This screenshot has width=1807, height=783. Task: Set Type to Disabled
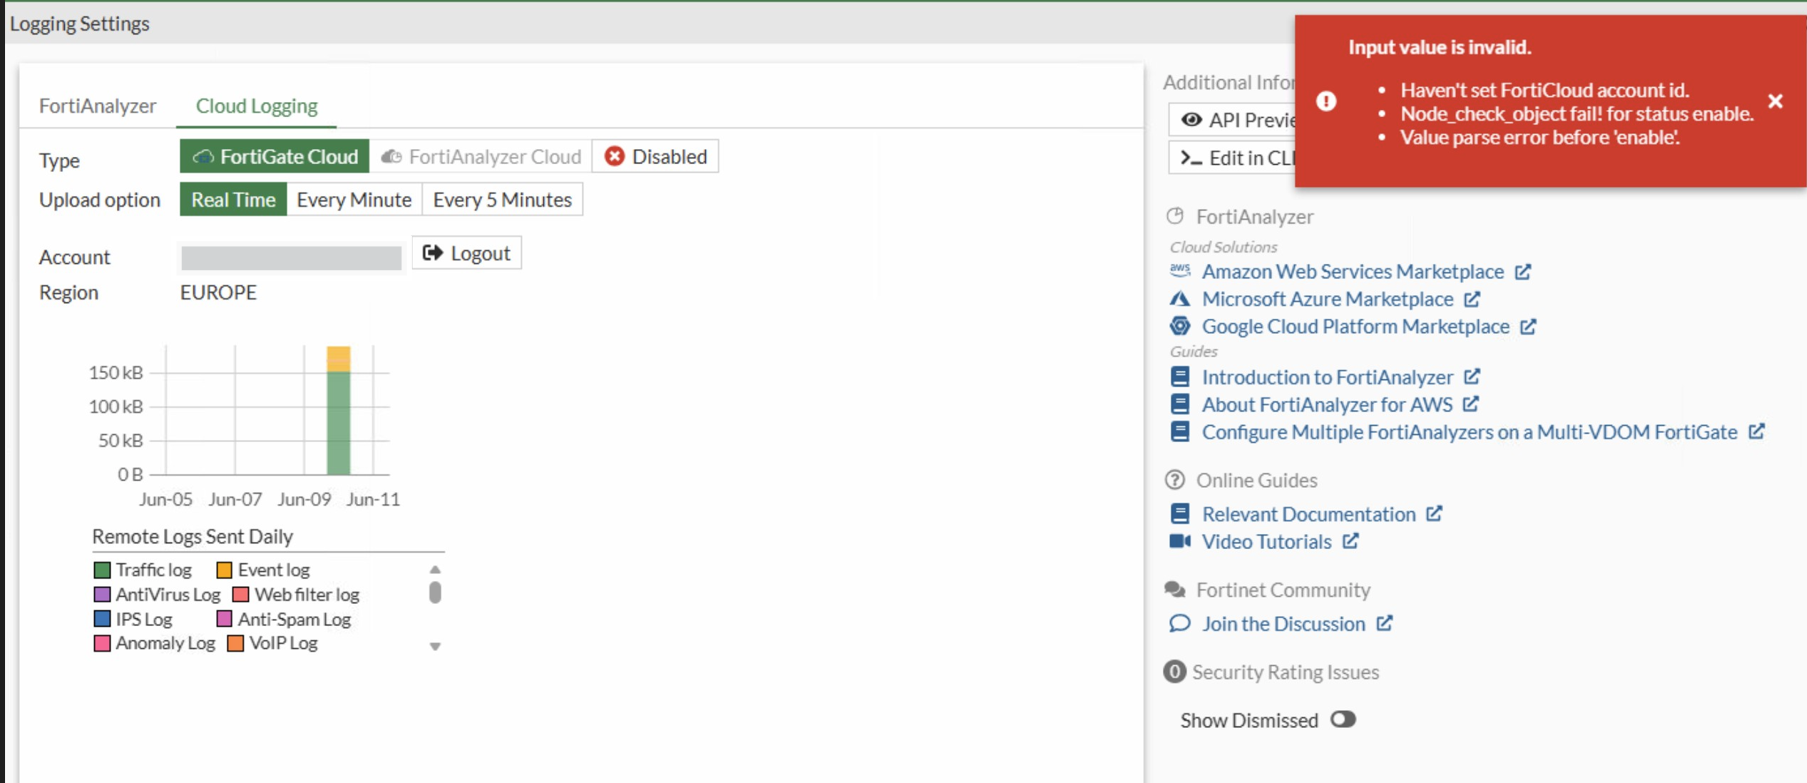click(x=656, y=156)
